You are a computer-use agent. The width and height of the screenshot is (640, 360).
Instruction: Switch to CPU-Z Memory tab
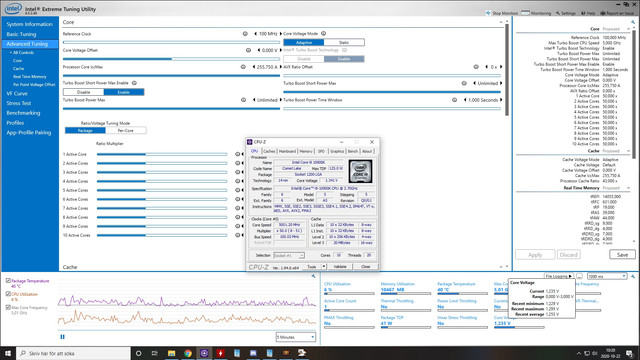click(306, 151)
